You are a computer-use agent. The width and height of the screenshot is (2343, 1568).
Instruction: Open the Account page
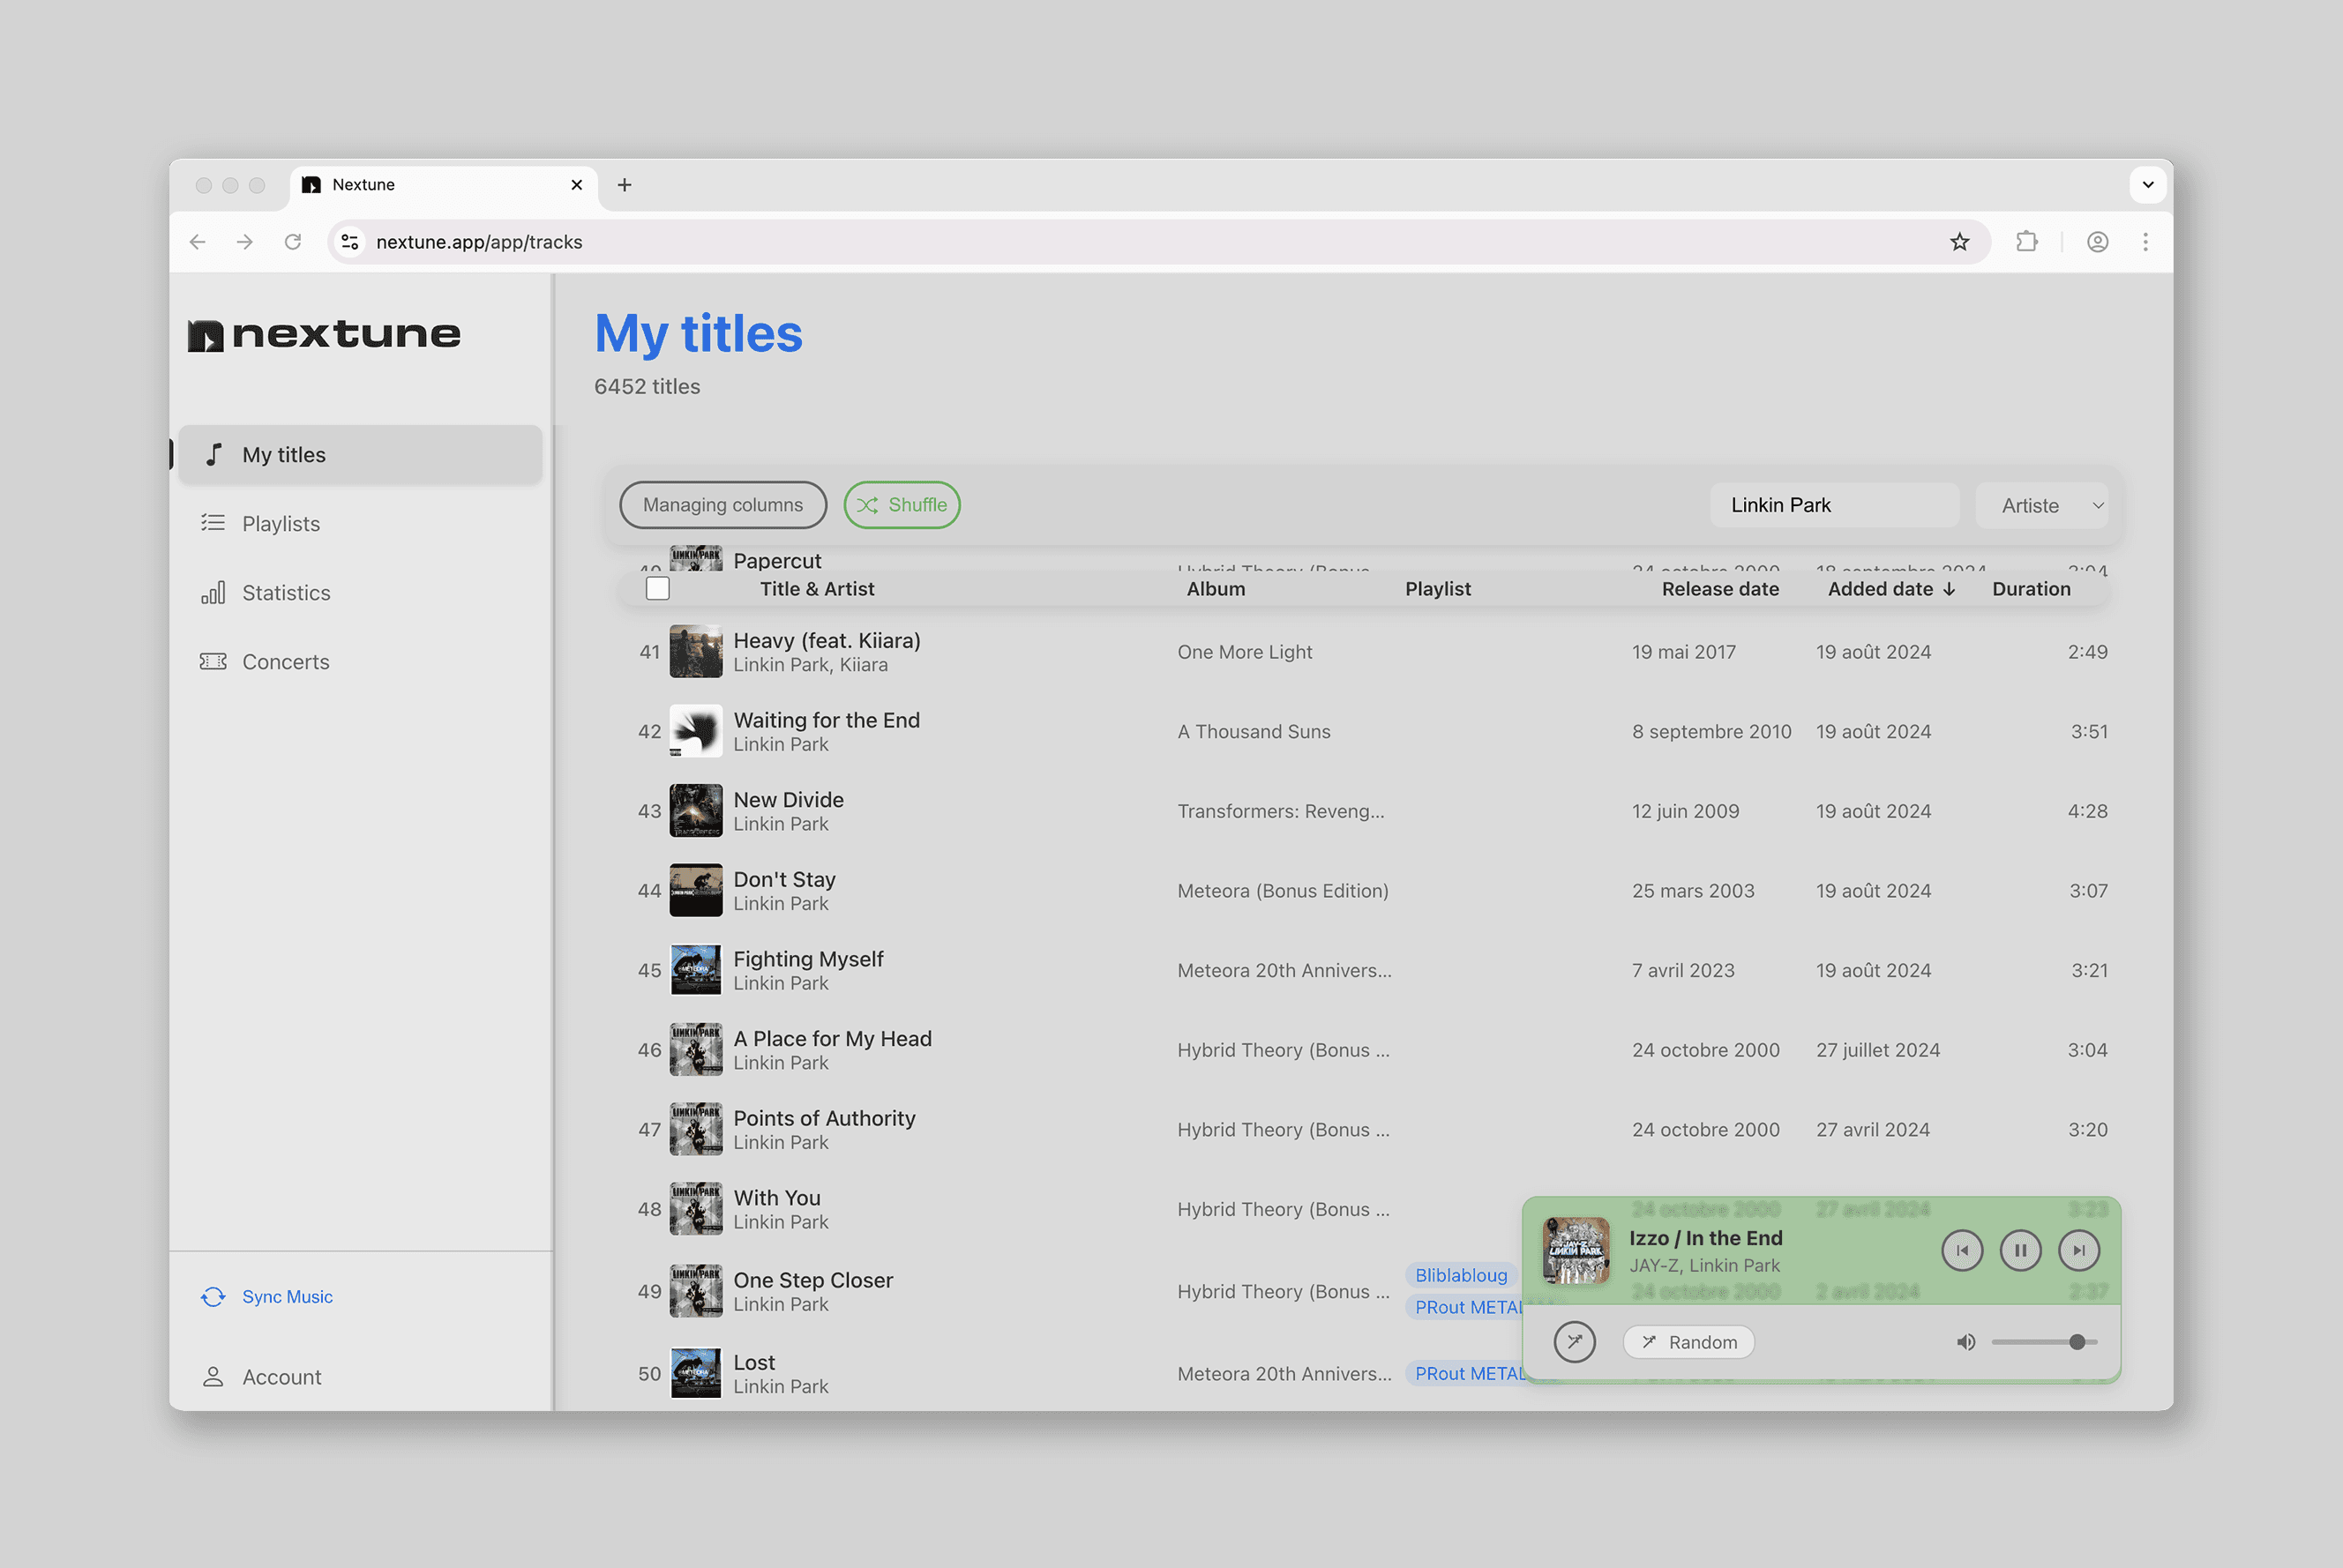pos(281,1377)
